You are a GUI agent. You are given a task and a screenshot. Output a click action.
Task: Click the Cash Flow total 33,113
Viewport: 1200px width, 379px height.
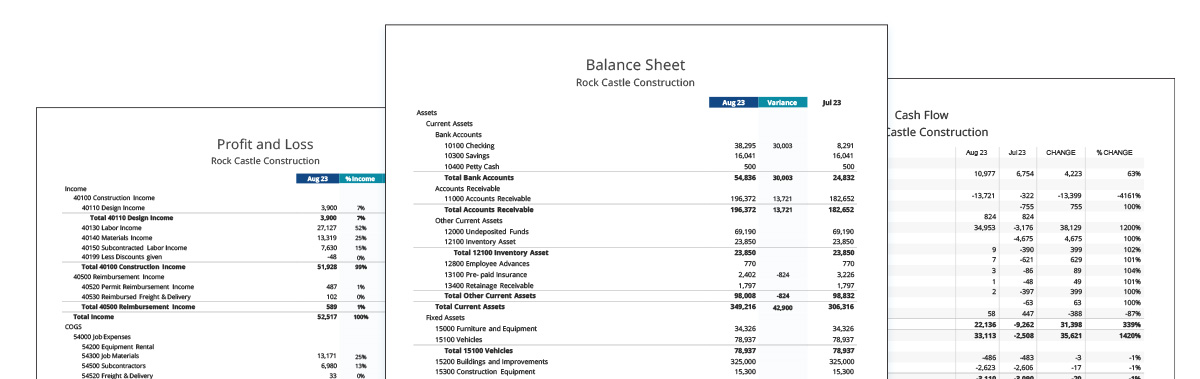(x=984, y=336)
